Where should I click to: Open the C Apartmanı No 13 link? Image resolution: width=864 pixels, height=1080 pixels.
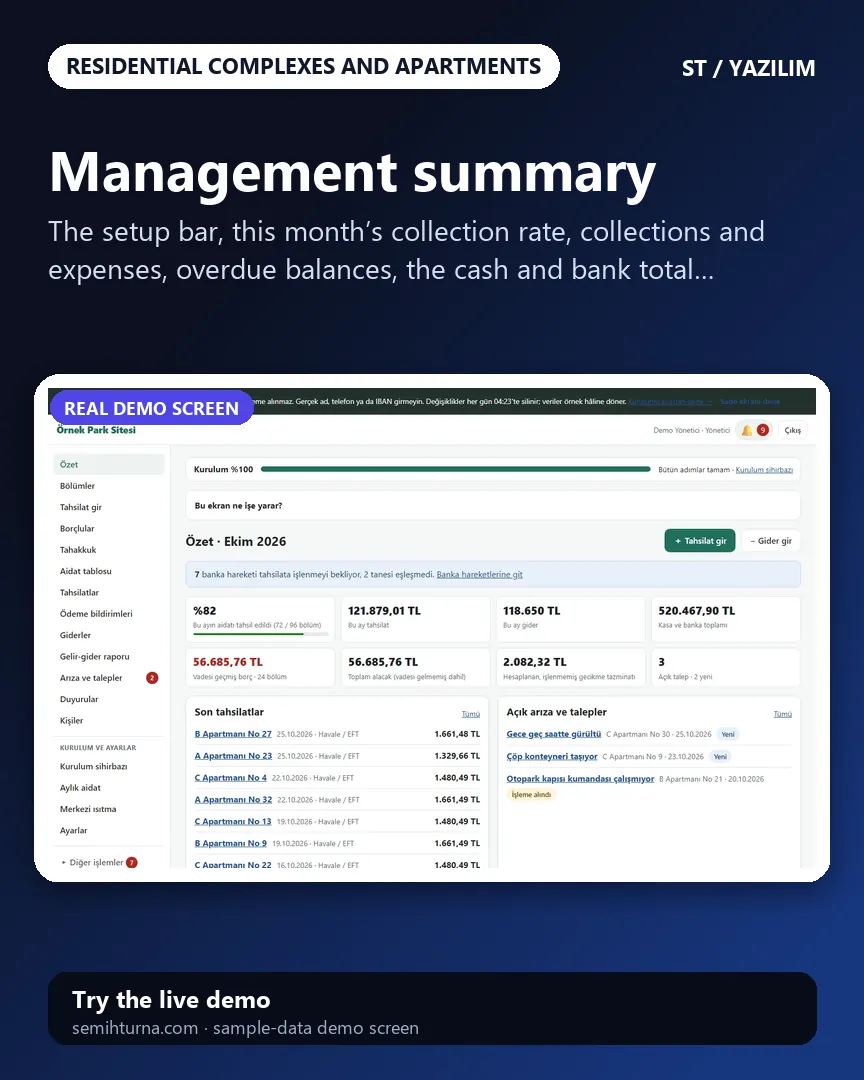click(x=233, y=822)
